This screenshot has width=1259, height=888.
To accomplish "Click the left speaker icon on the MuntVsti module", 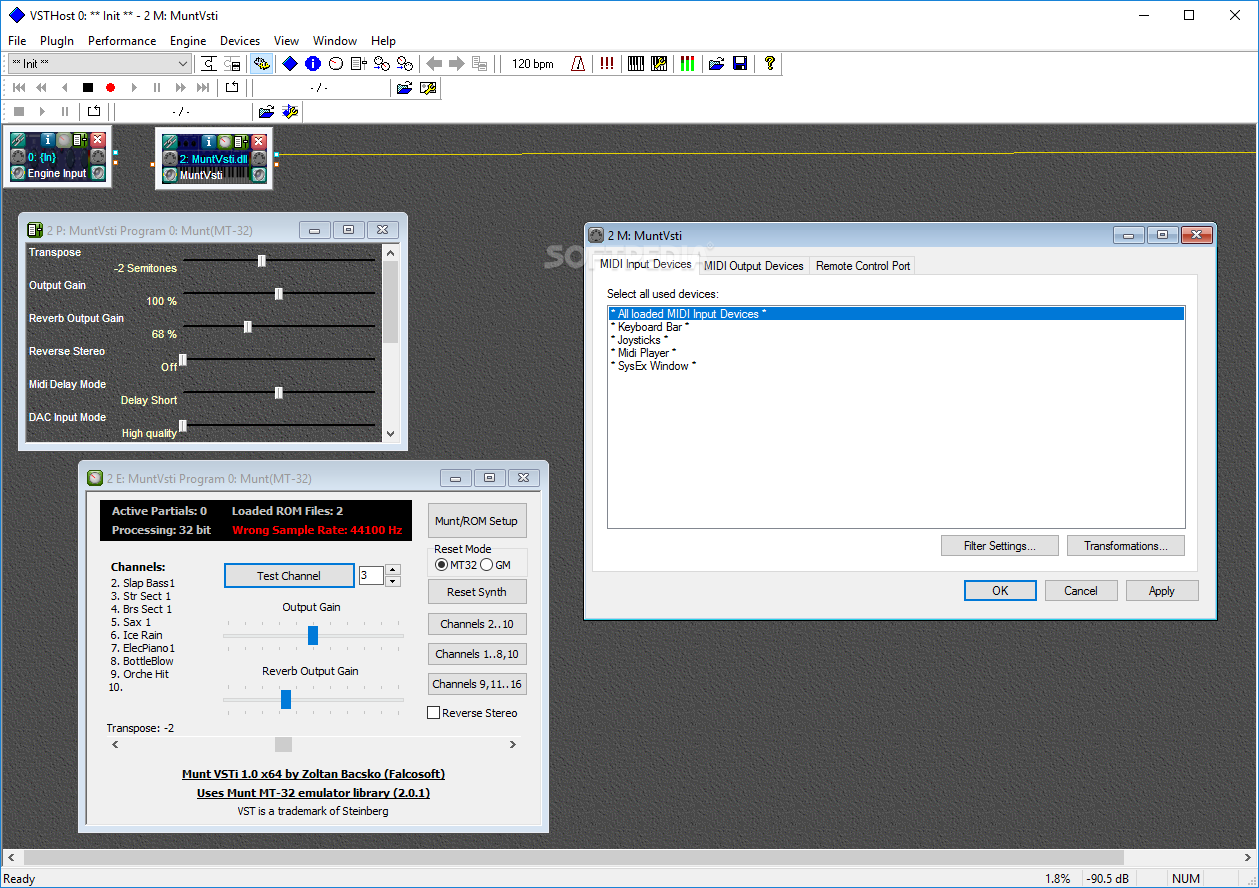I will click(x=170, y=174).
